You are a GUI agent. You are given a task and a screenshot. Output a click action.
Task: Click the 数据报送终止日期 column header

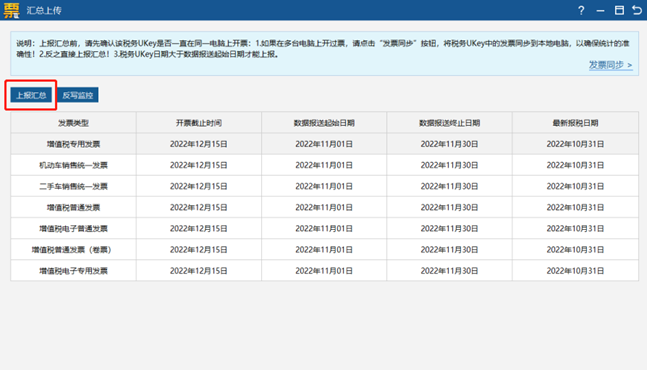click(449, 123)
